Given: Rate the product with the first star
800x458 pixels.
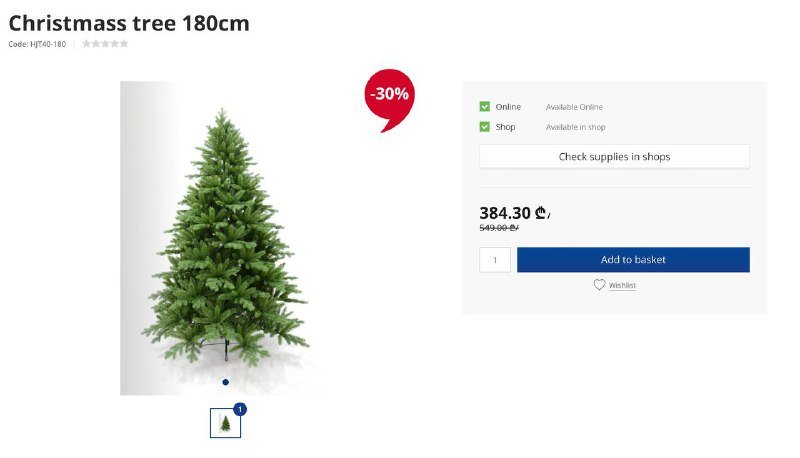Looking at the screenshot, I should [86, 44].
